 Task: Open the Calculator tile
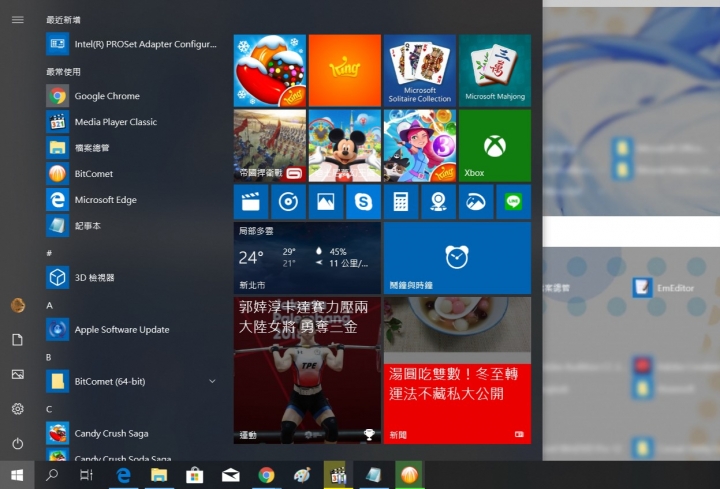pyautogui.click(x=401, y=202)
